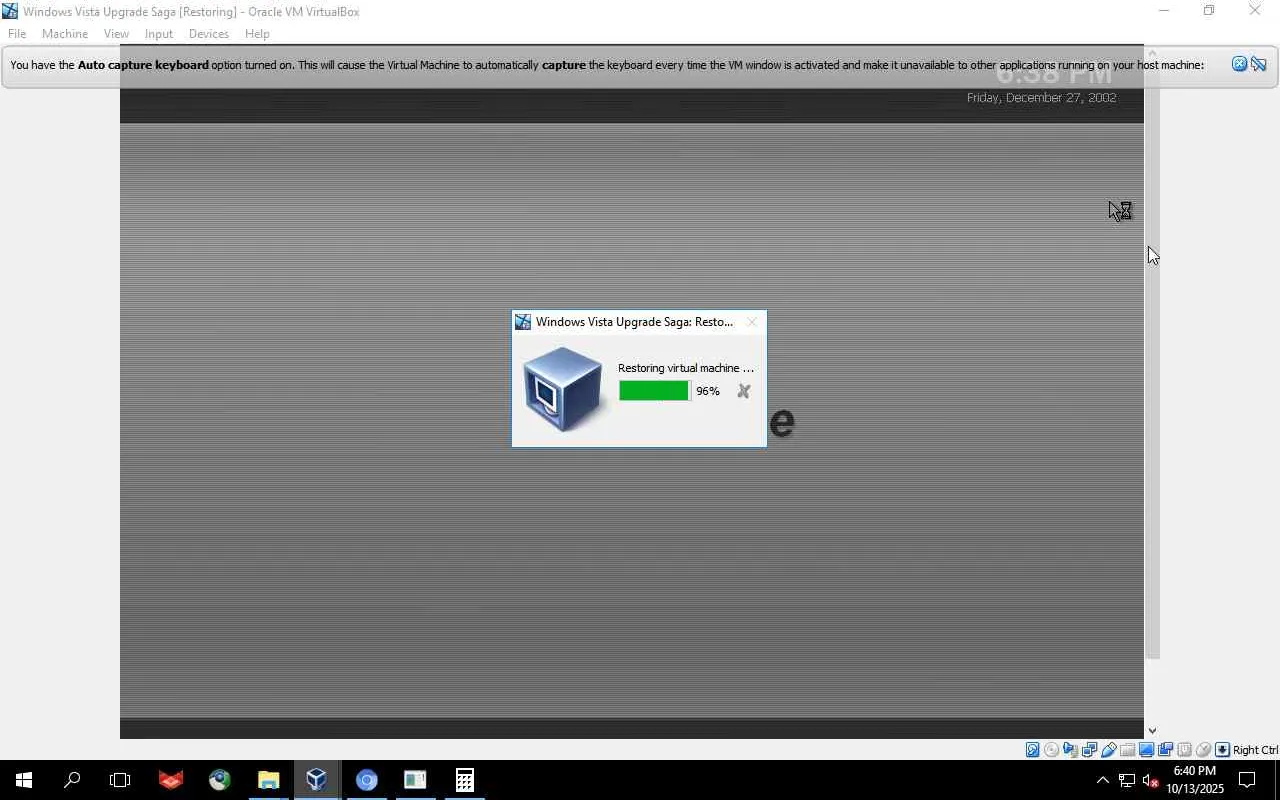Click the scroll-up arrow of the VM view

1152,52
